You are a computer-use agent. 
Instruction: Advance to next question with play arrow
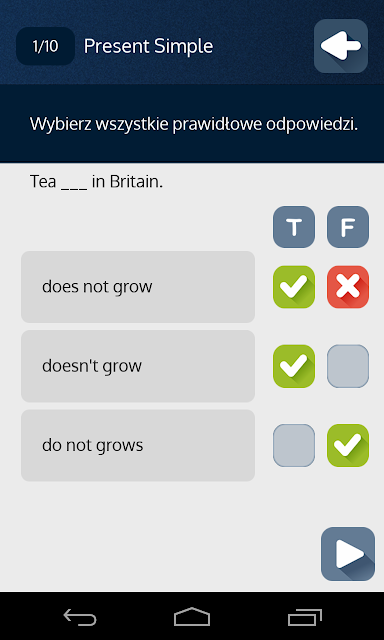click(348, 554)
